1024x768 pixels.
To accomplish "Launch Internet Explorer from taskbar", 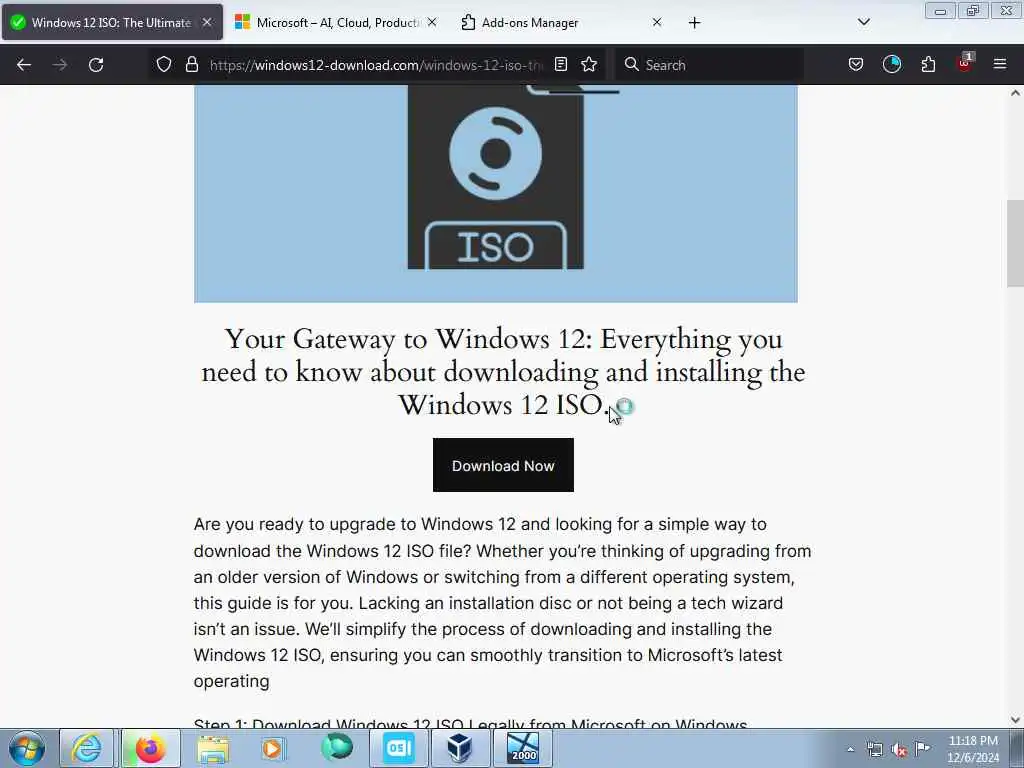I will tap(86, 748).
